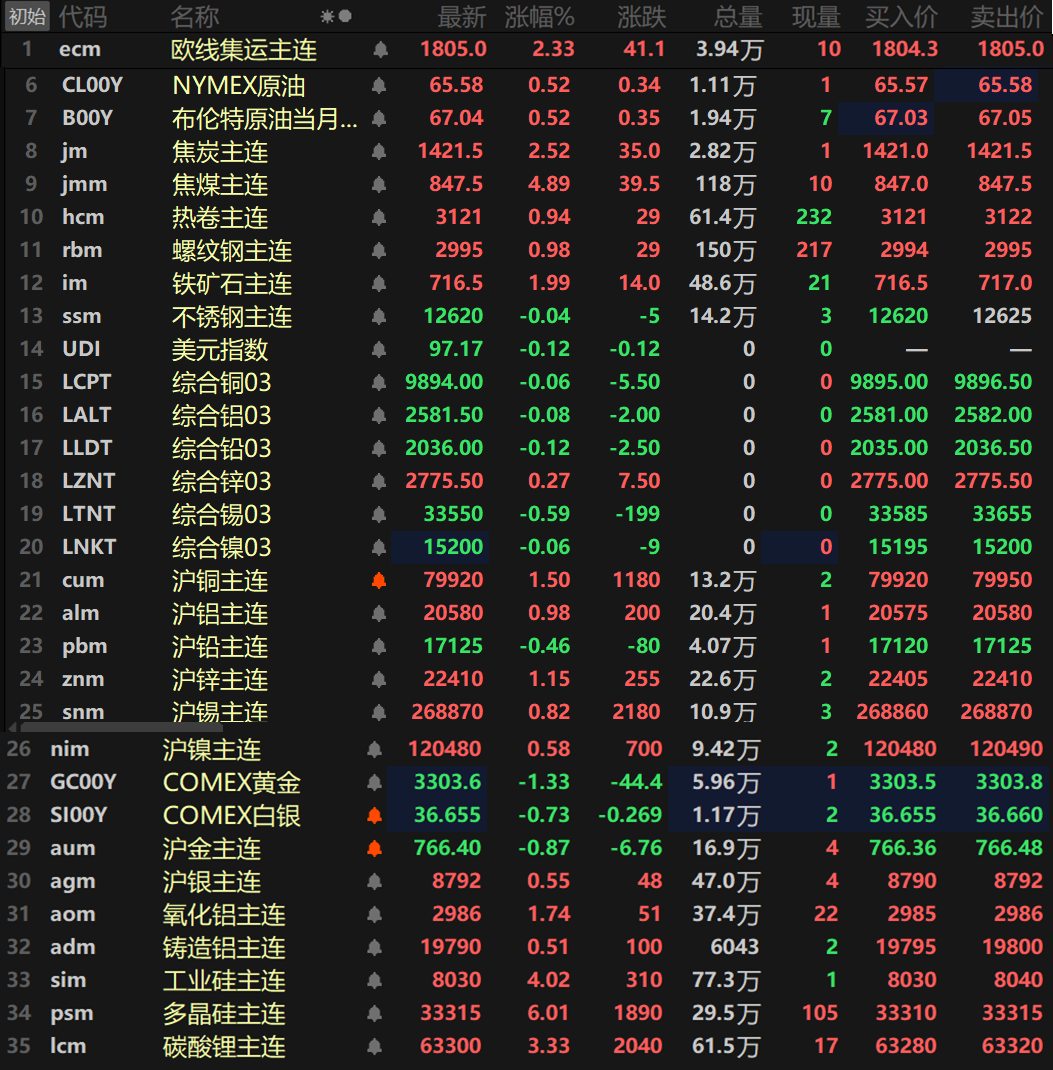This screenshot has height=1070, width=1053.
Task: Click the lcm code cell
Action: pyautogui.click(x=68, y=1045)
